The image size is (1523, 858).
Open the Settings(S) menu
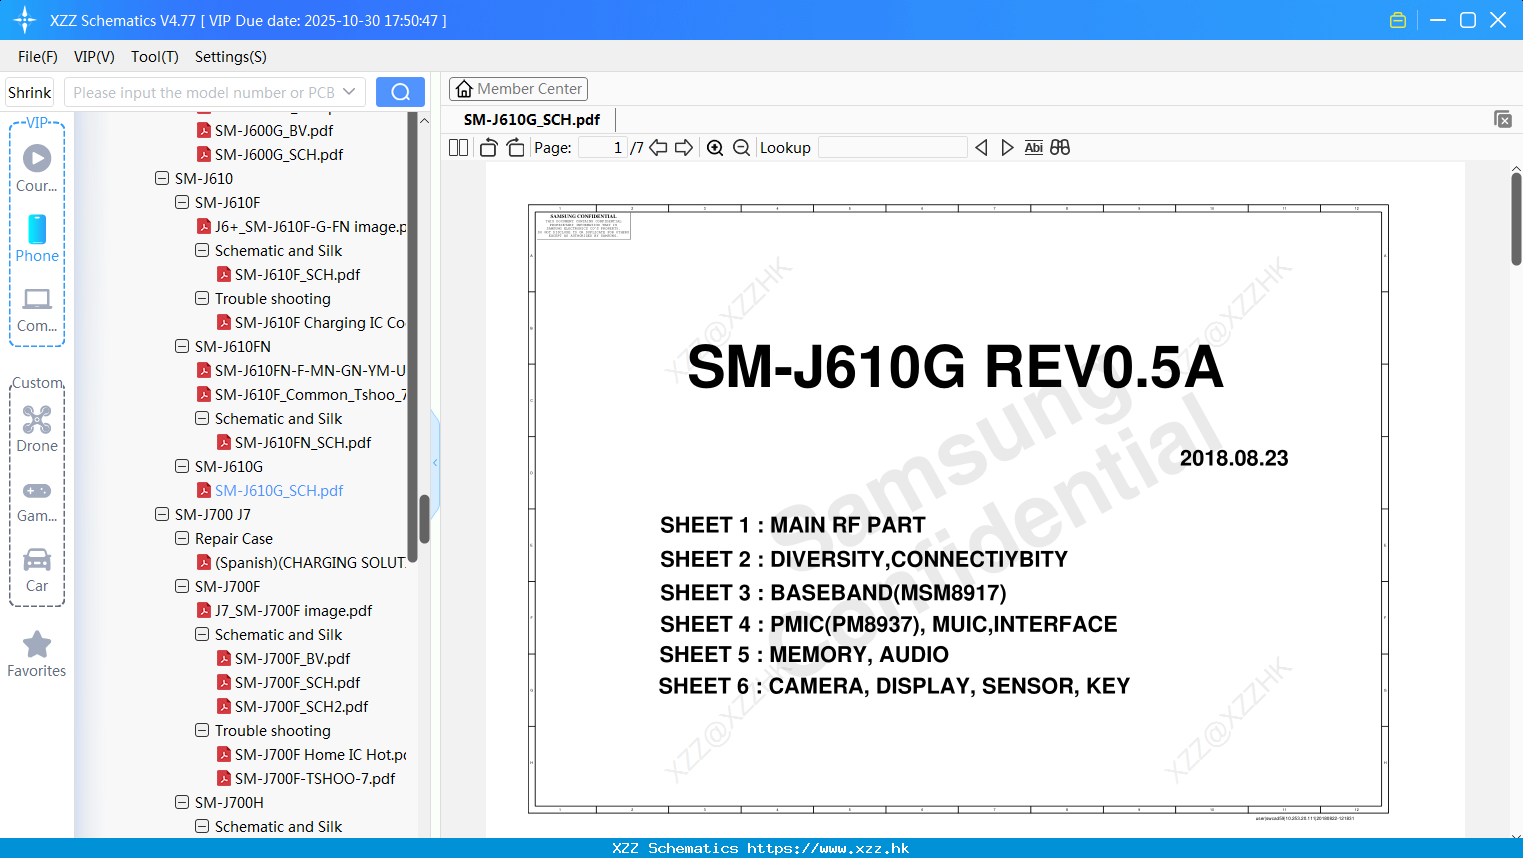pyautogui.click(x=231, y=57)
